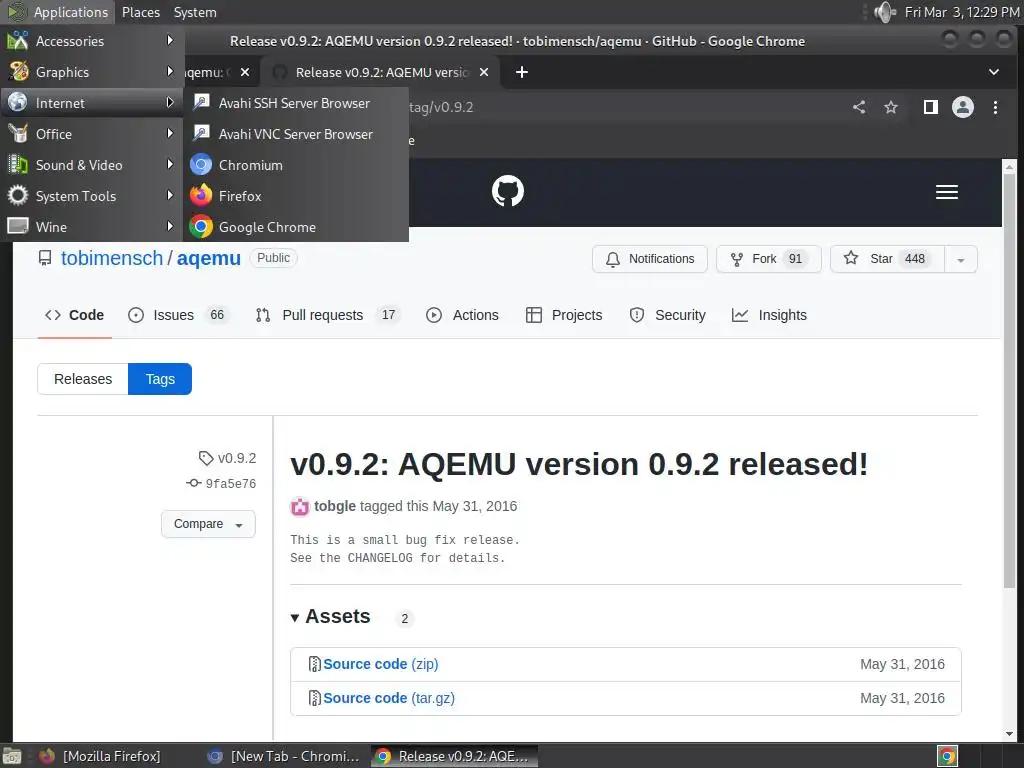The height and width of the screenshot is (768, 1024).
Task: Click the GitHub logo
Action: (x=507, y=191)
